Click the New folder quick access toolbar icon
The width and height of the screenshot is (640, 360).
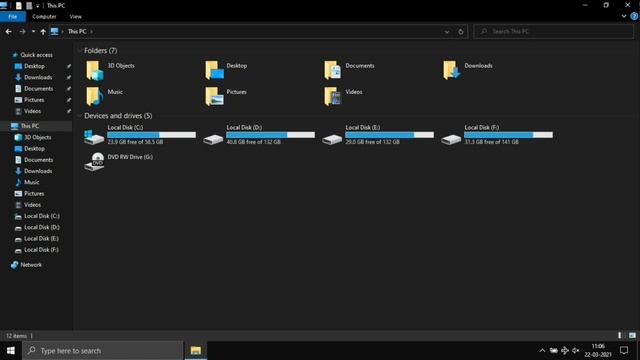coord(29,6)
